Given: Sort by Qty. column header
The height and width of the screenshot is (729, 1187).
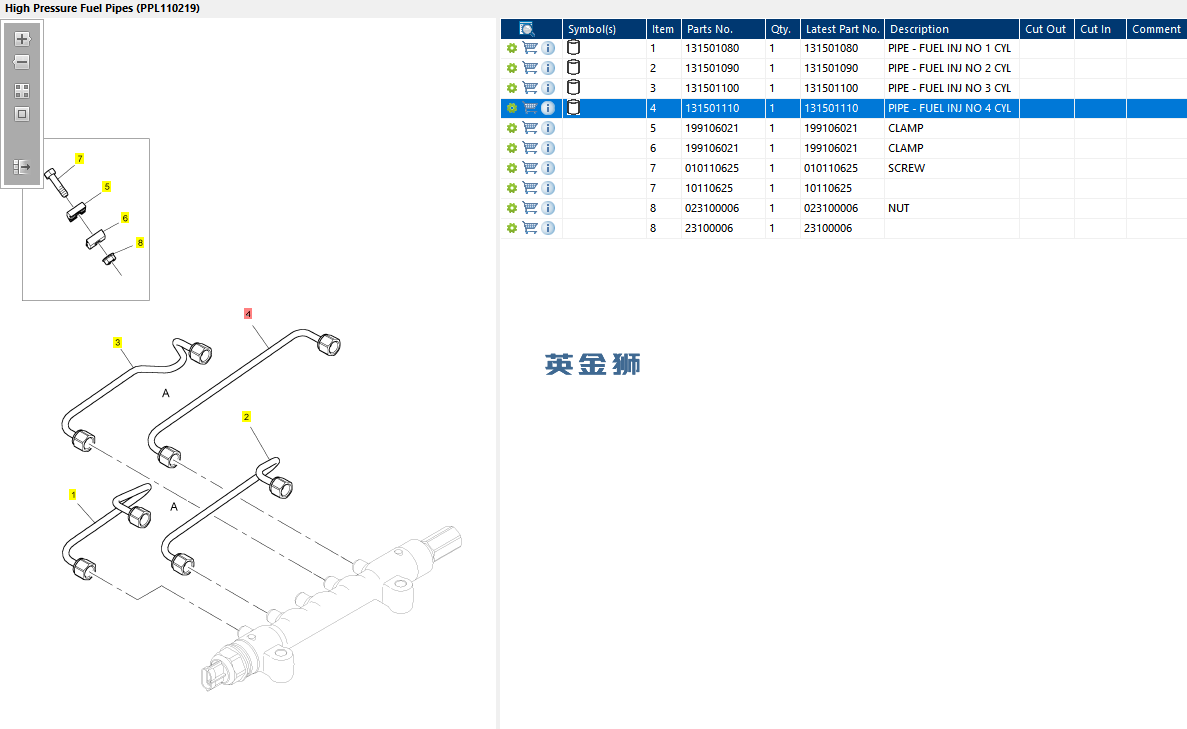Looking at the screenshot, I should click(x=782, y=29).
